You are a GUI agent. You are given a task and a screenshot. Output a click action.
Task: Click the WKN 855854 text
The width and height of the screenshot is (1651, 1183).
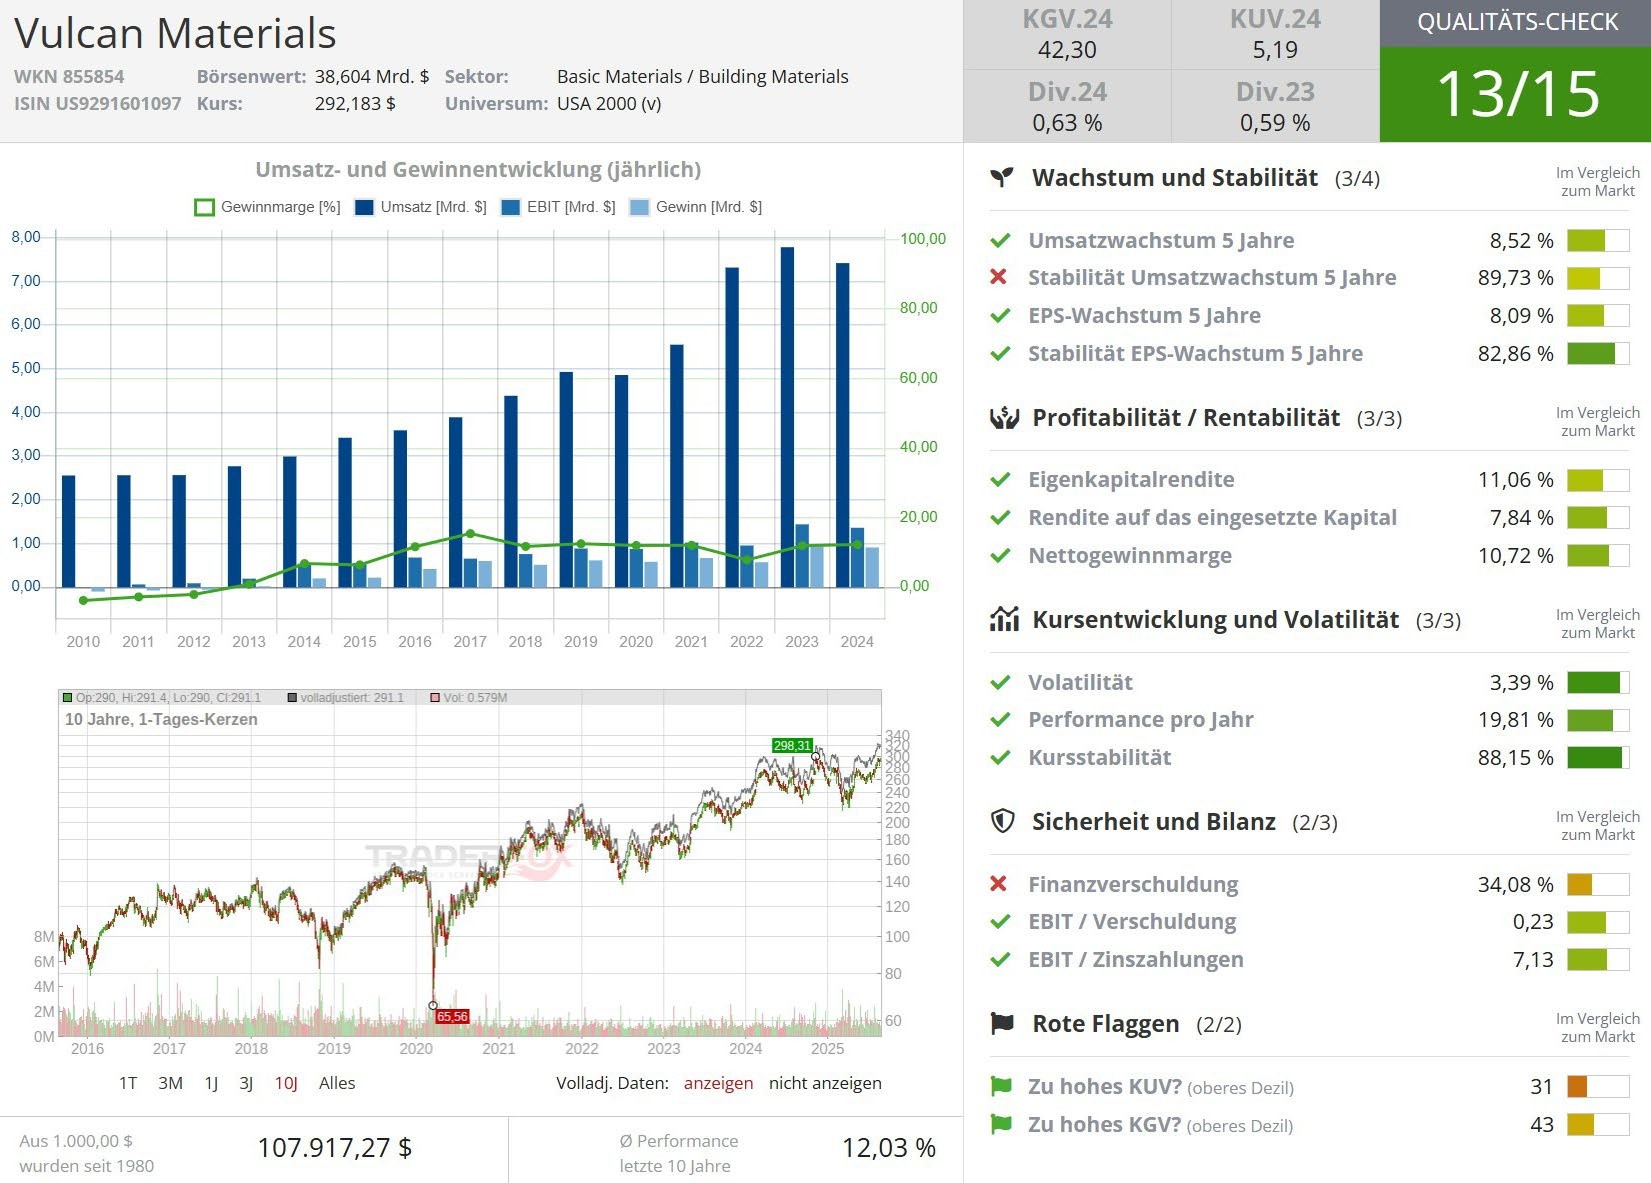point(69,77)
